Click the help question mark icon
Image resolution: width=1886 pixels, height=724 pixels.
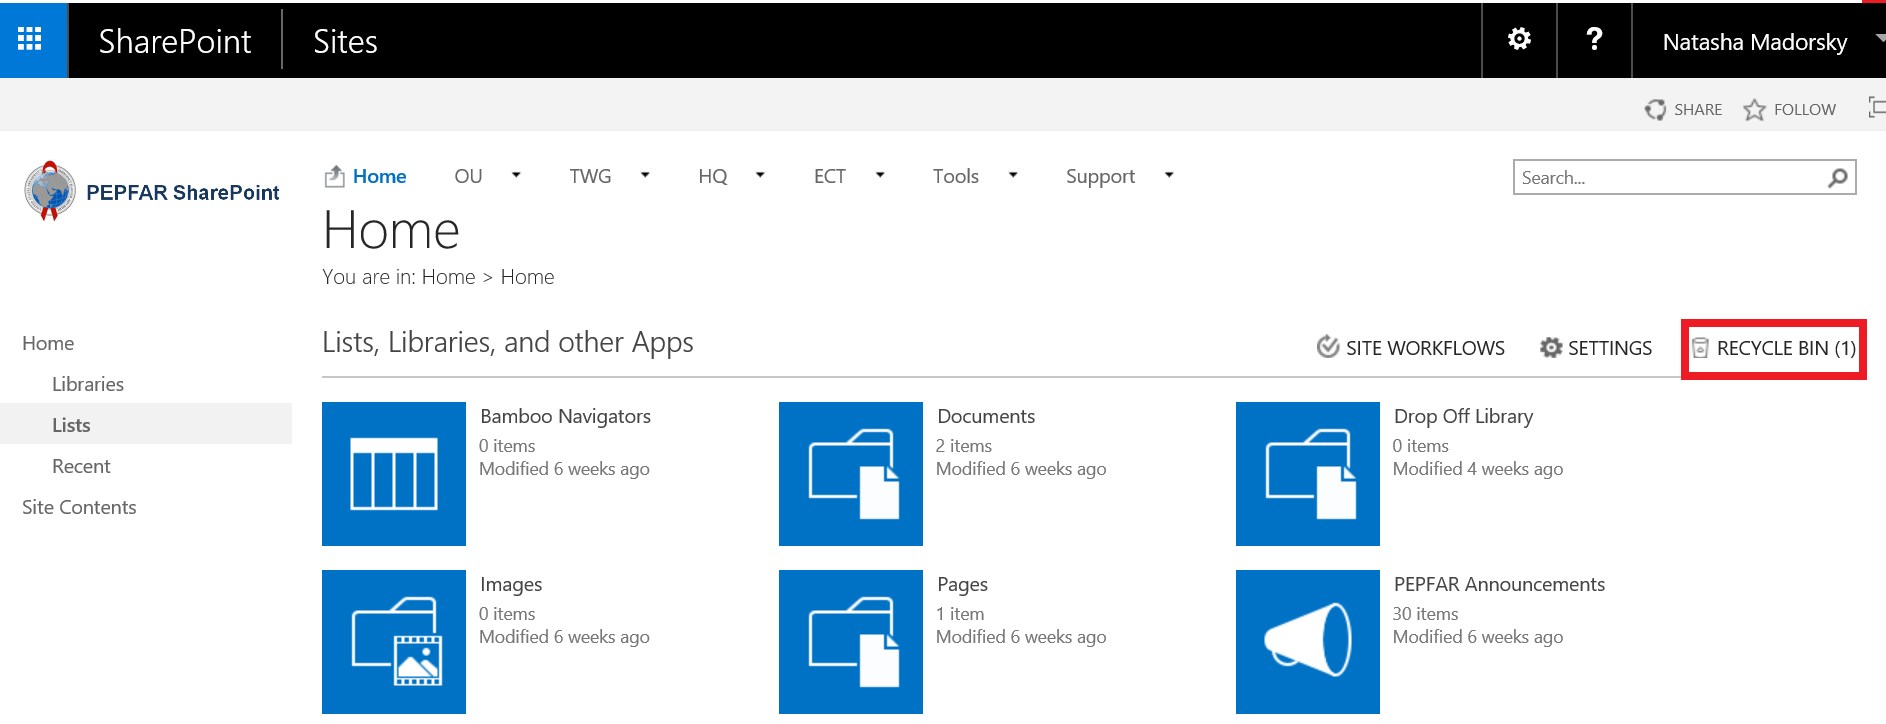point(1594,39)
